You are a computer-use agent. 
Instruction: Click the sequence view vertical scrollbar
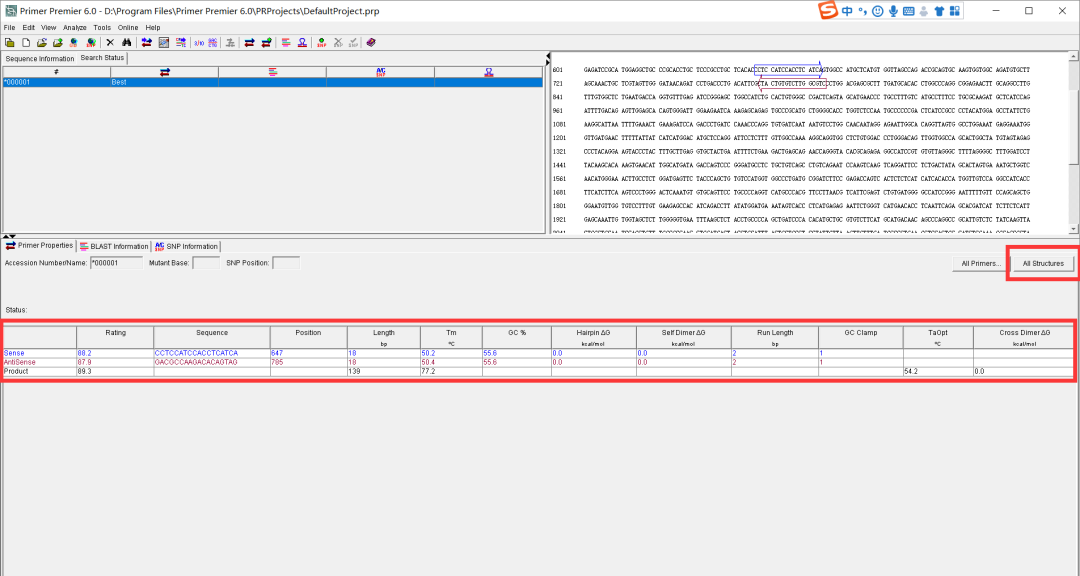point(1074,143)
